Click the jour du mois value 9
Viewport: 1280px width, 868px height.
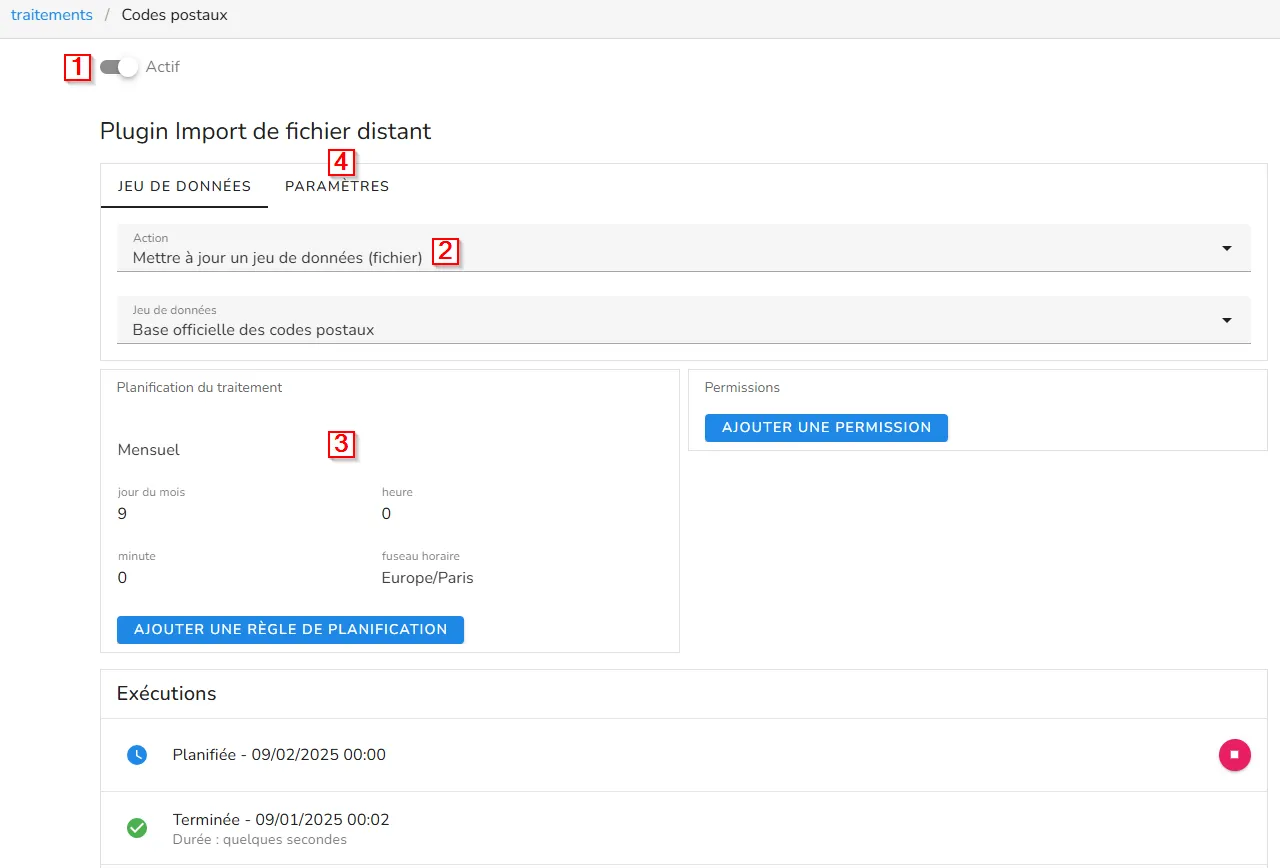click(122, 514)
